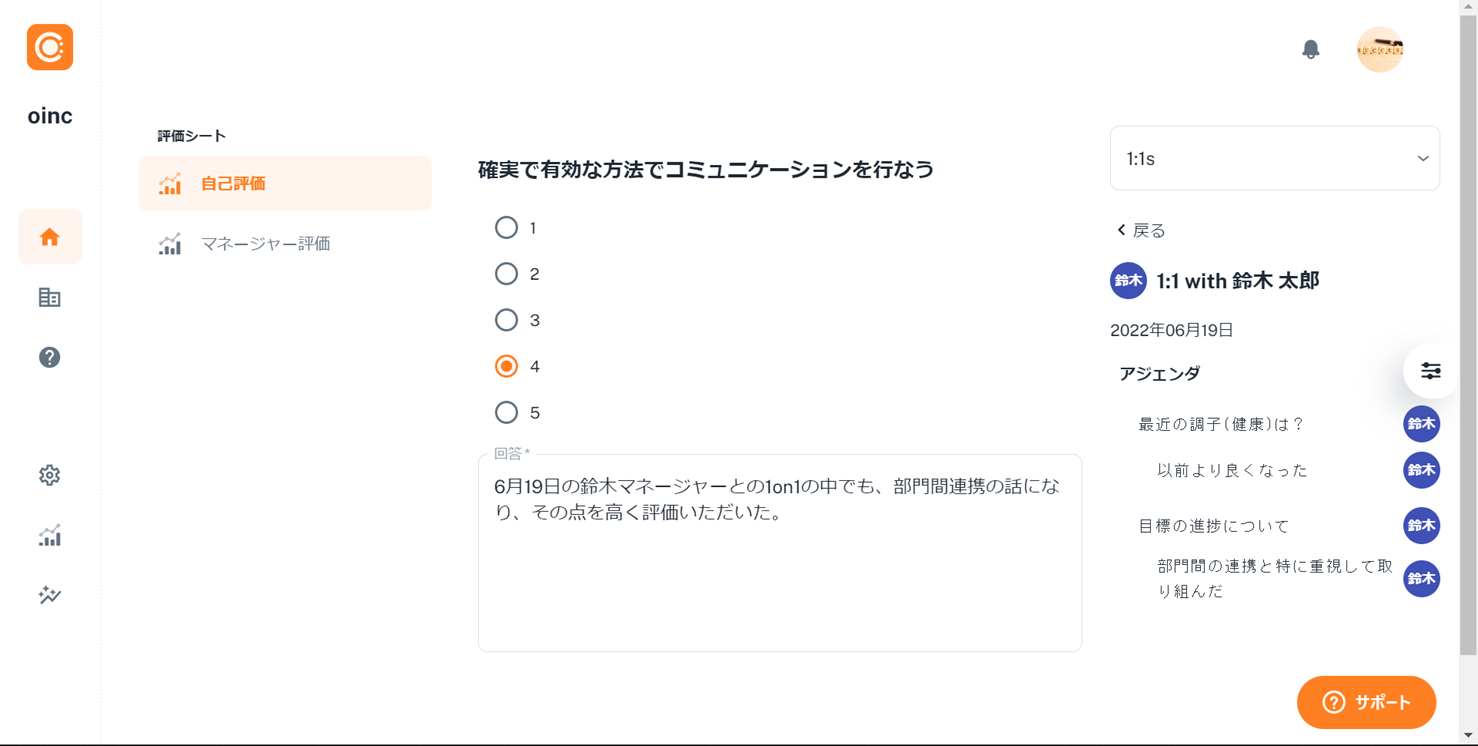Select rating 5 radio button
The width and height of the screenshot is (1478, 746).
tap(506, 412)
